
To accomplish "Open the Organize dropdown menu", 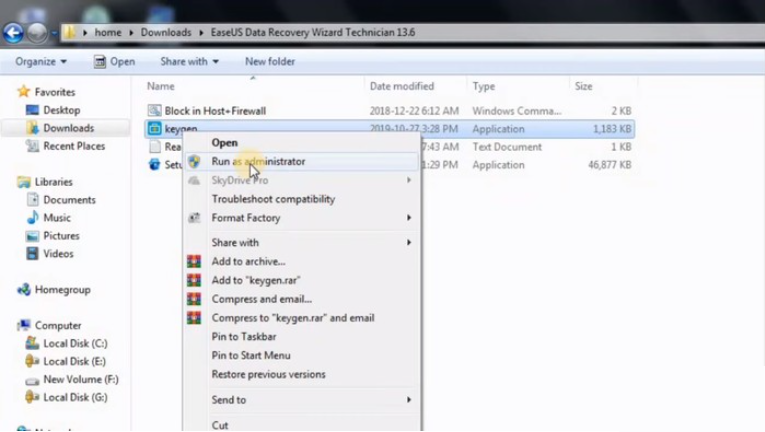I will (41, 62).
